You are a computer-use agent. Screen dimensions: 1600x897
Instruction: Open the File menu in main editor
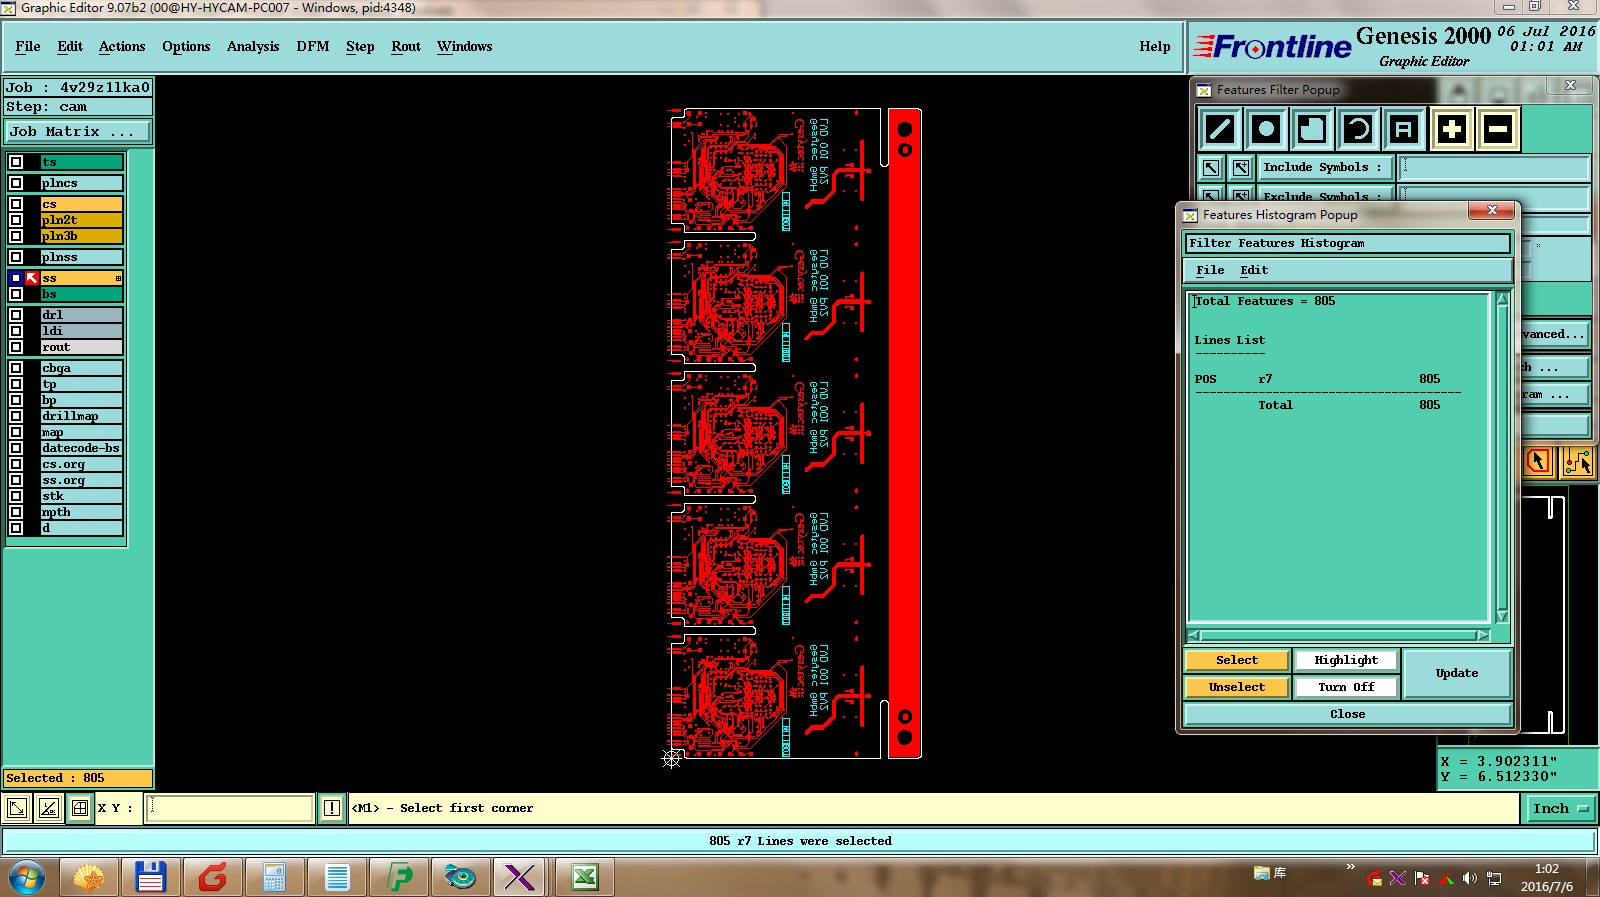(x=28, y=47)
